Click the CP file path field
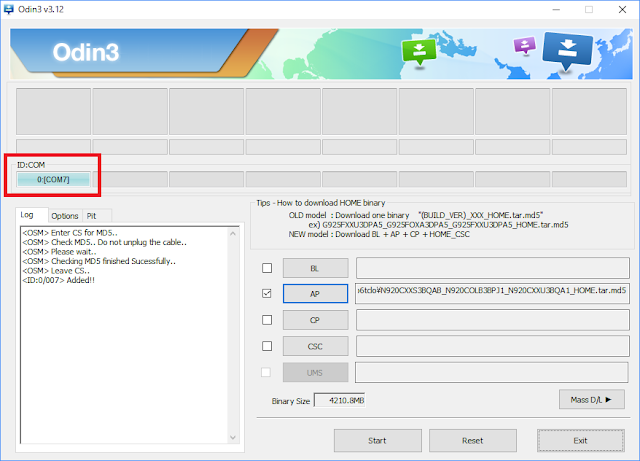This screenshot has height=461, width=640. (x=493, y=320)
